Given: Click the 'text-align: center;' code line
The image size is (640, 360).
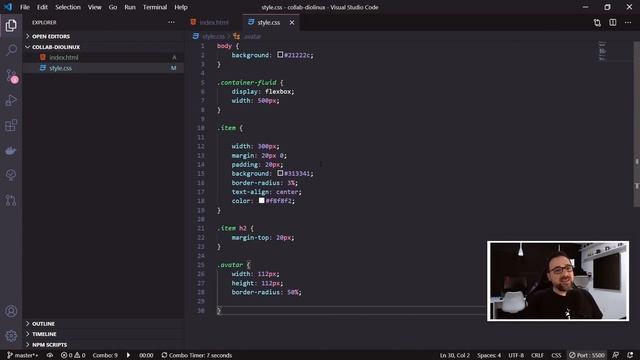Looking at the screenshot, I should tap(267, 192).
